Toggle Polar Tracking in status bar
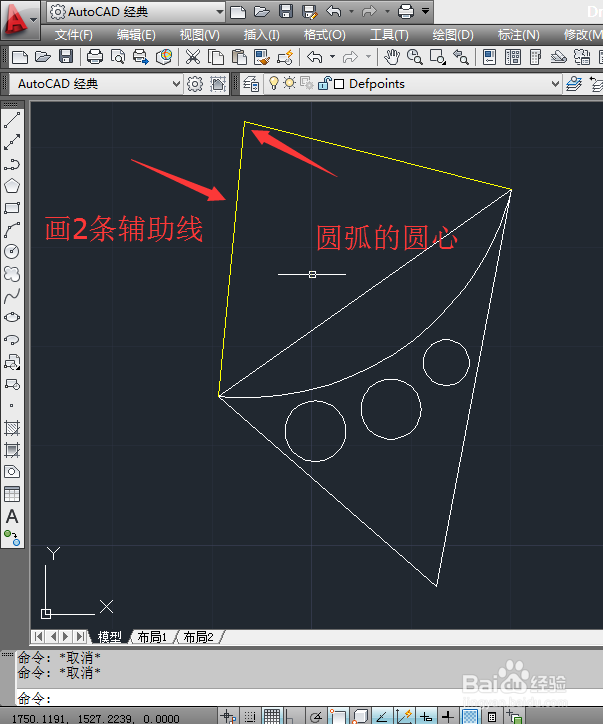 [316, 717]
